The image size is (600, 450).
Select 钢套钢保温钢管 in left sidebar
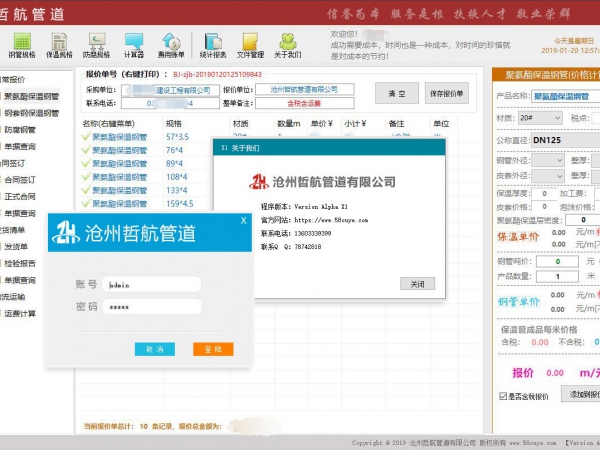[31, 113]
